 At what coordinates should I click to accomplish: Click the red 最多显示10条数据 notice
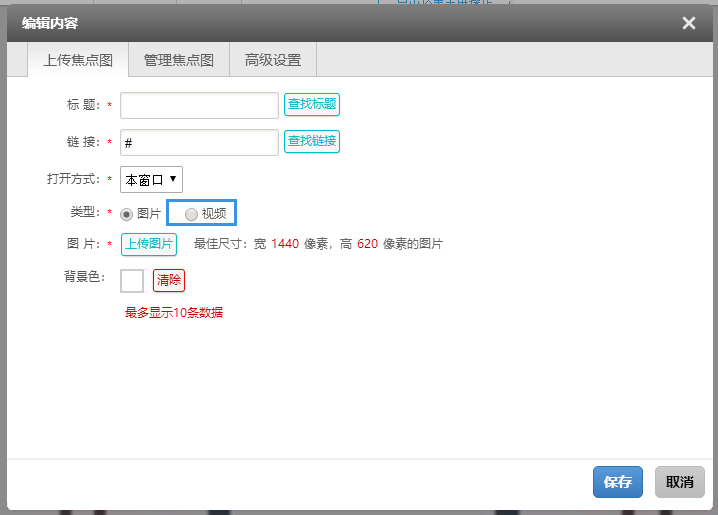click(x=174, y=313)
